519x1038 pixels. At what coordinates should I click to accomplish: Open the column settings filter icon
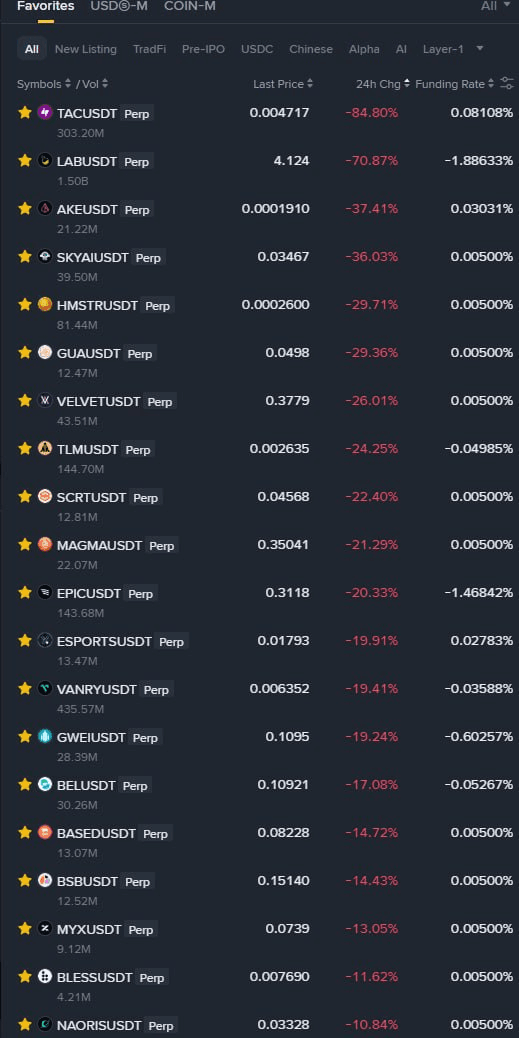[x=507, y=83]
